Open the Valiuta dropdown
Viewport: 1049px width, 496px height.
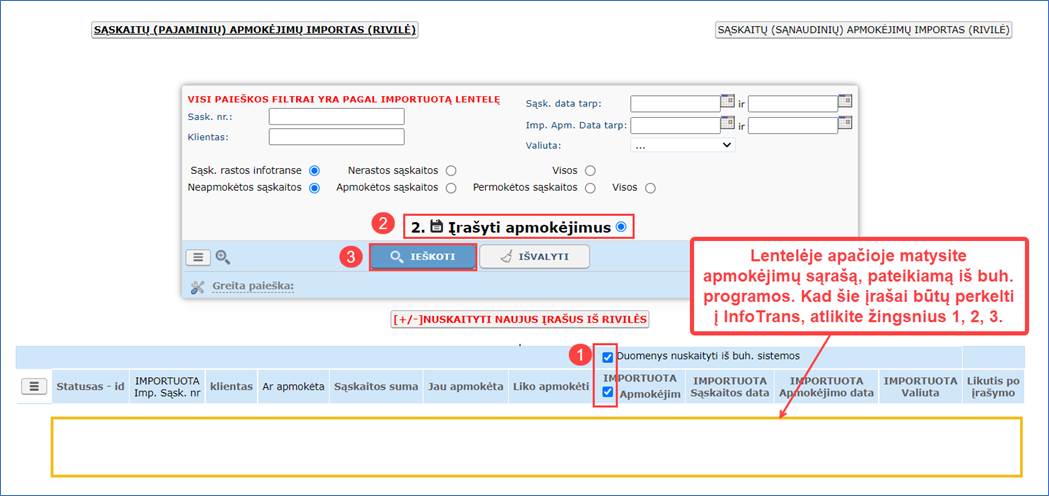[x=682, y=145]
